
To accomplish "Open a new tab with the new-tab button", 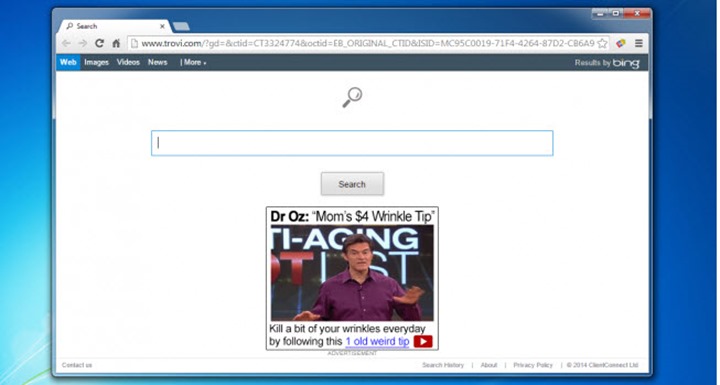I will tap(181, 27).
